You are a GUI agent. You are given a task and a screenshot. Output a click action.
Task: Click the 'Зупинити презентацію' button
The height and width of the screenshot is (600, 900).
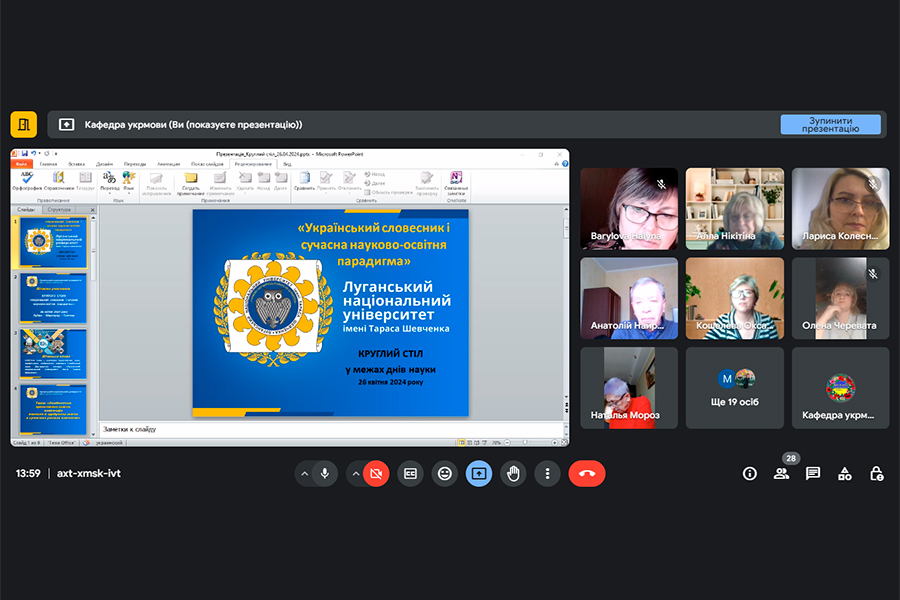[x=830, y=124]
